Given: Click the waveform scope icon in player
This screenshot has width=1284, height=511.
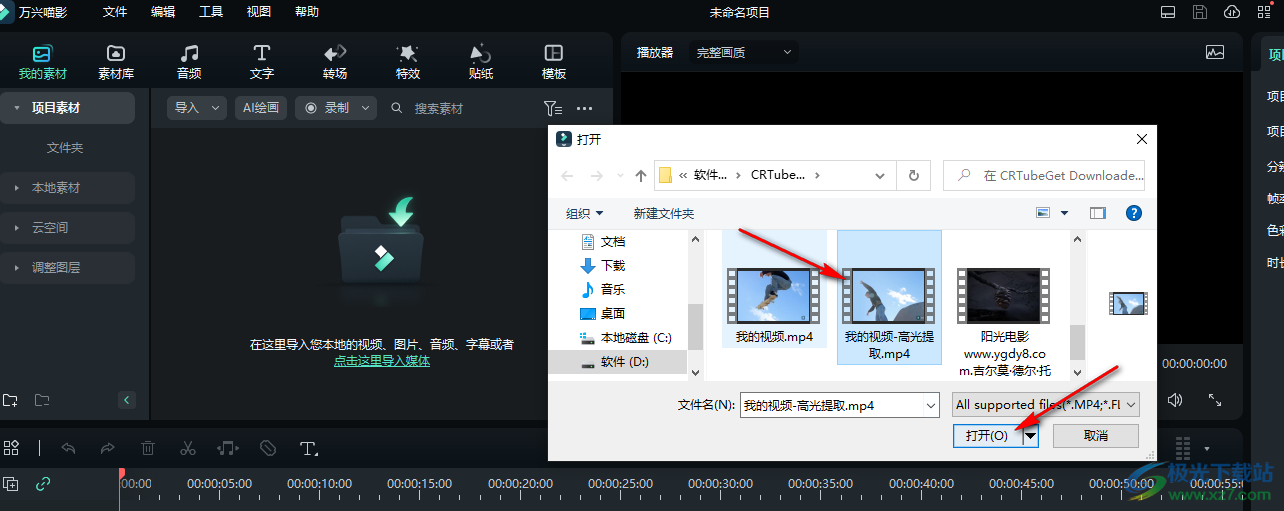Looking at the screenshot, I should pos(1215,52).
